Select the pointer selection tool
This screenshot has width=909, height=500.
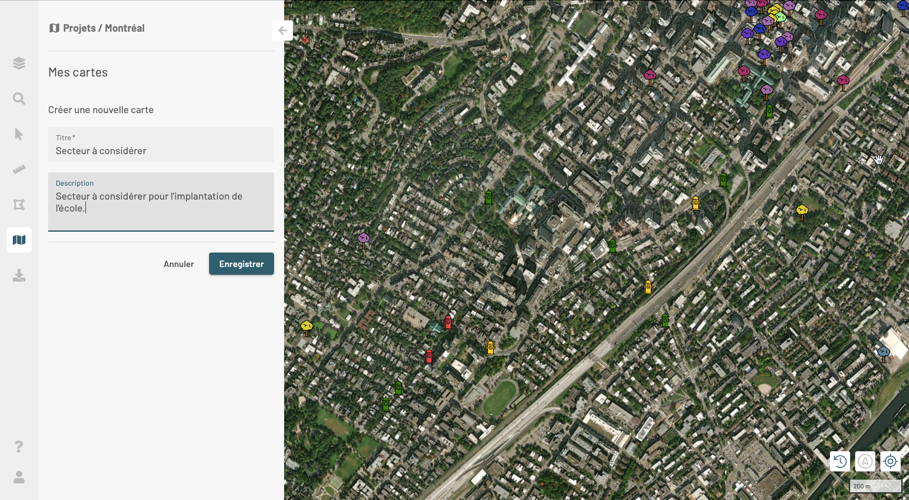(x=19, y=134)
